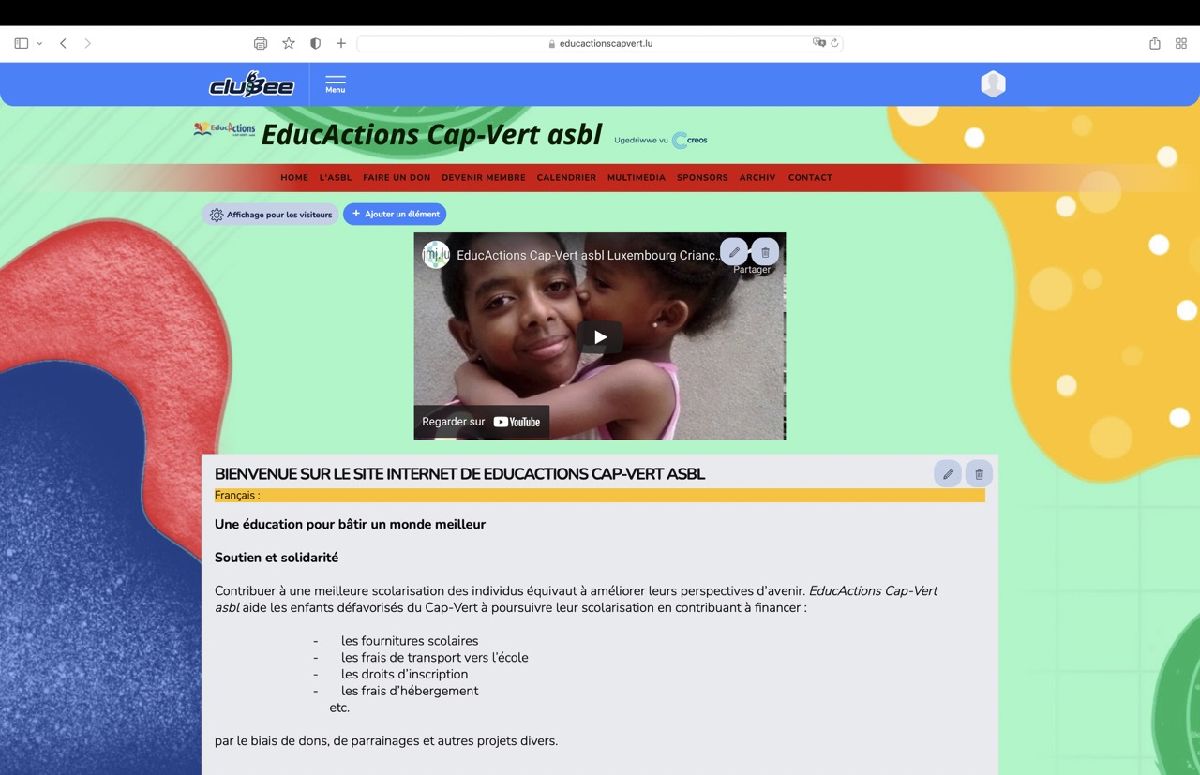Select SPONSORS in the navigation bar

[702, 177]
